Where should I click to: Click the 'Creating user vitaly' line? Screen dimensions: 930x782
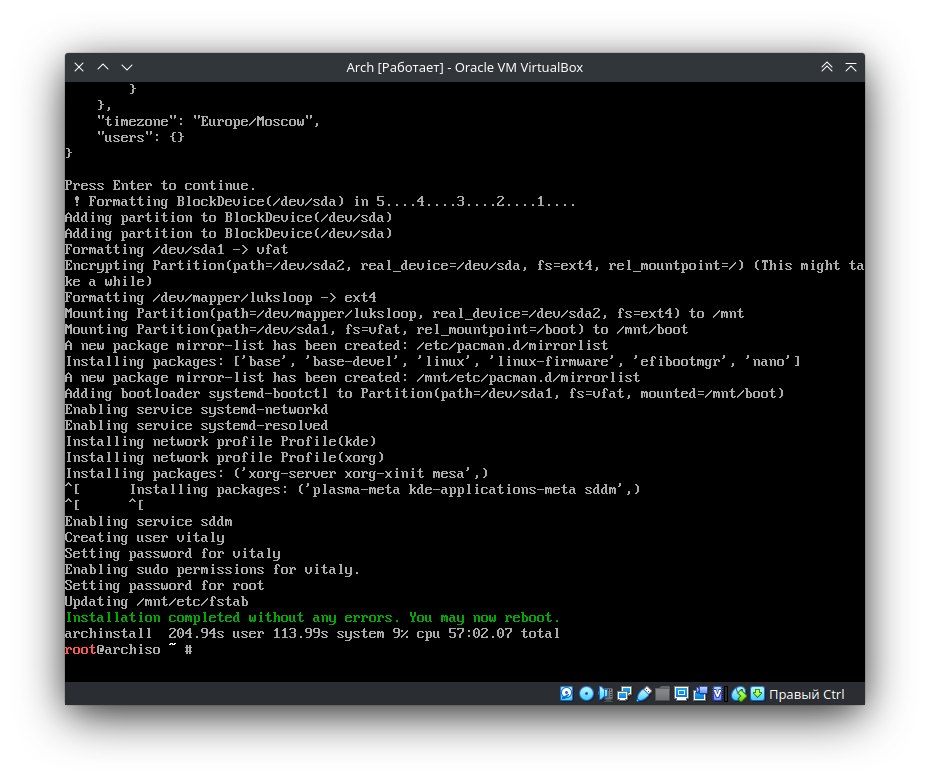pyautogui.click(x=145, y=538)
